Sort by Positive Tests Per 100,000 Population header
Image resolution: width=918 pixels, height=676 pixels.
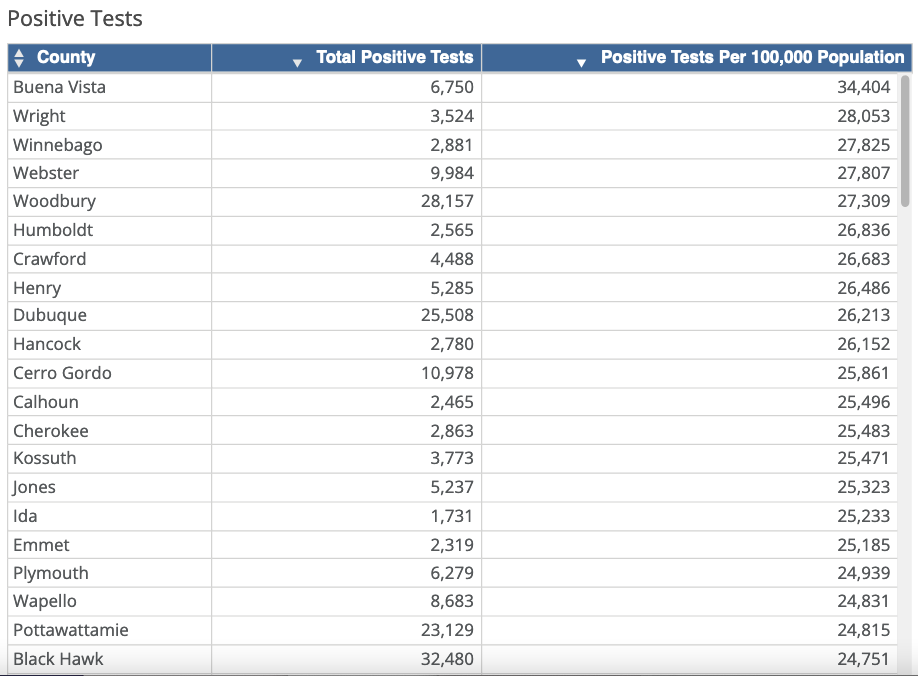752,57
